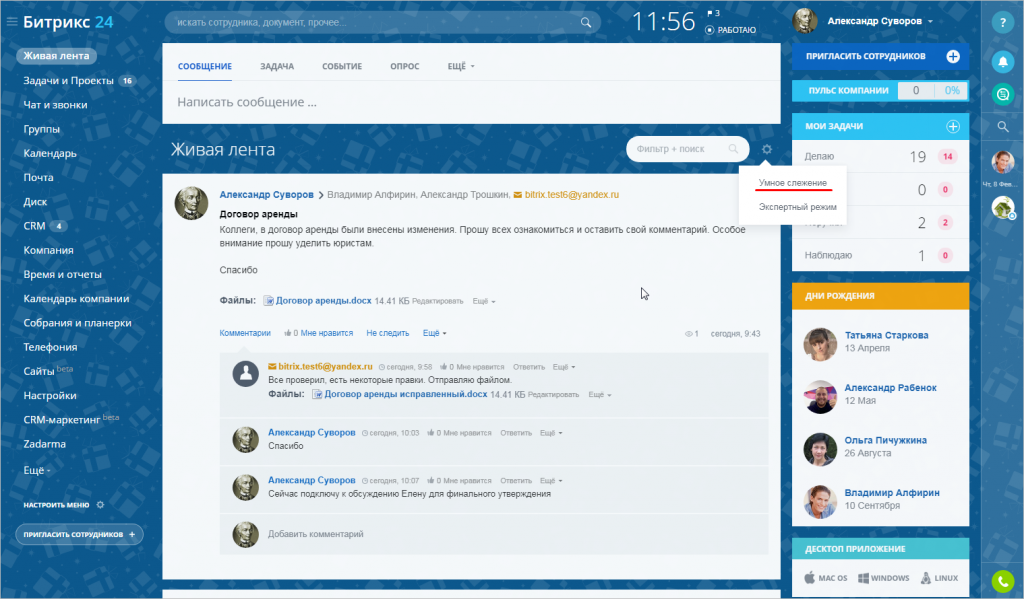Switch to the Событие tab

(x=342, y=66)
